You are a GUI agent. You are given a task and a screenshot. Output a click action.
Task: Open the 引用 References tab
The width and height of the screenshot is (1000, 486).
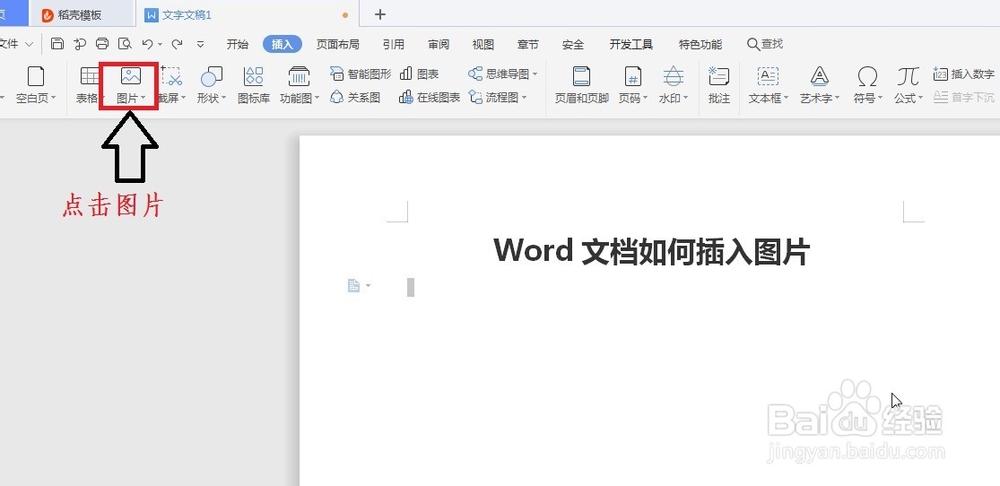[x=393, y=44]
